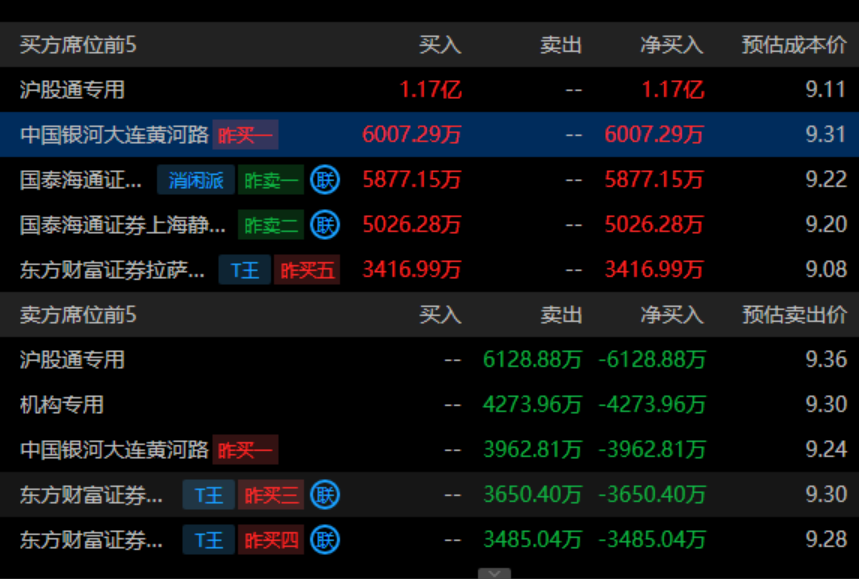Click the 1.17亿 buy amount

tap(431, 89)
